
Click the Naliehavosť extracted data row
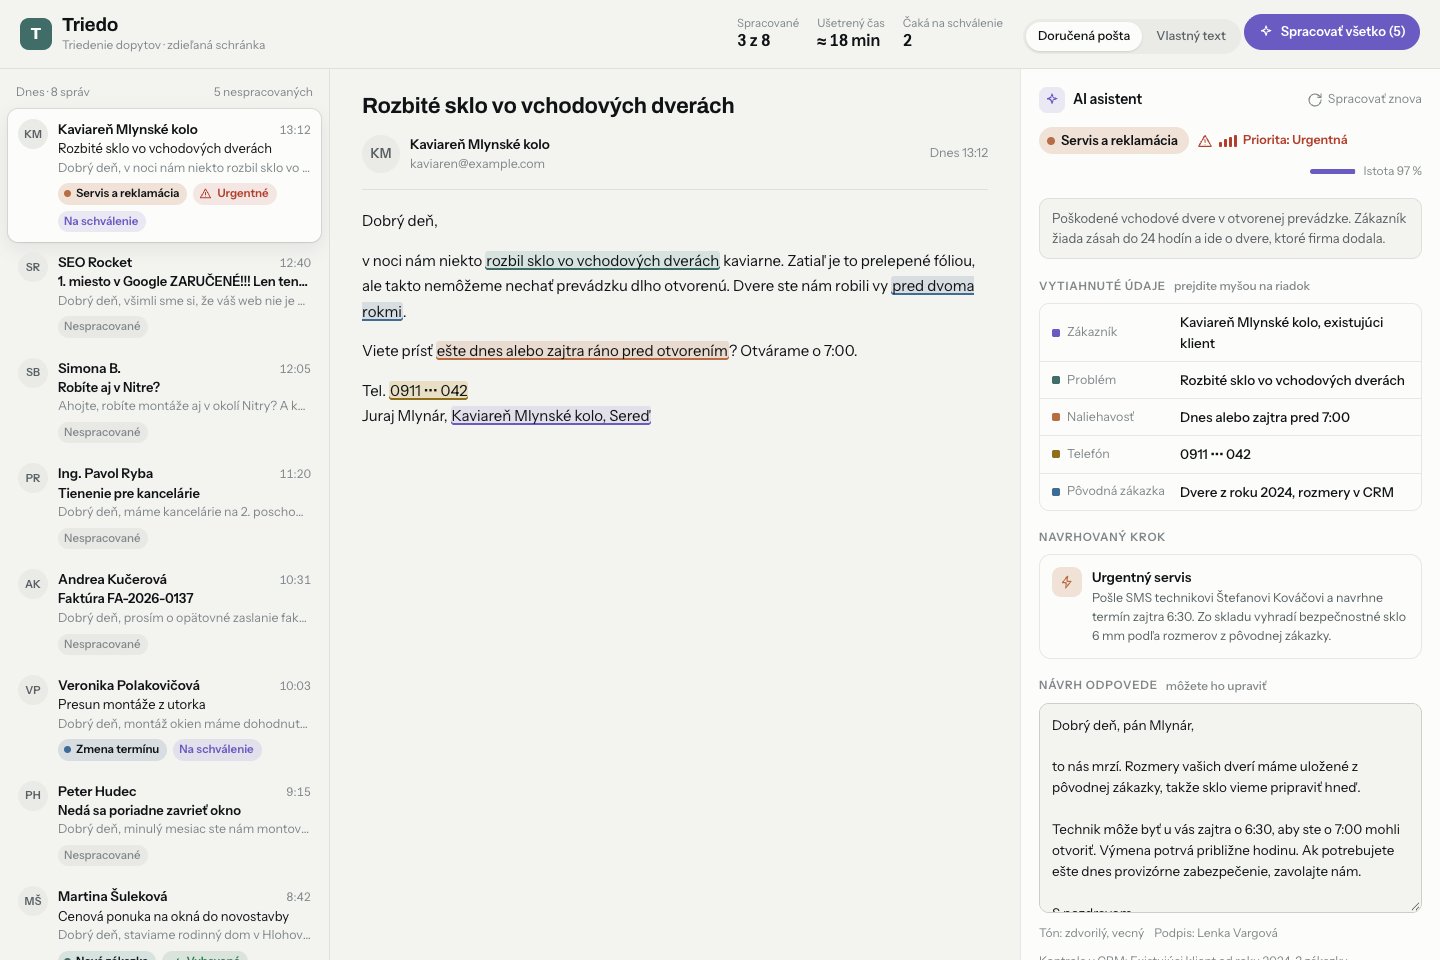click(x=1230, y=417)
